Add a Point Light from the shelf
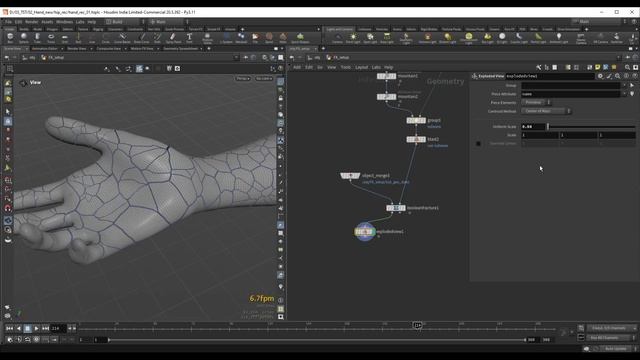The width and height of the screenshot is (640, 360). [x=353, y=38]
